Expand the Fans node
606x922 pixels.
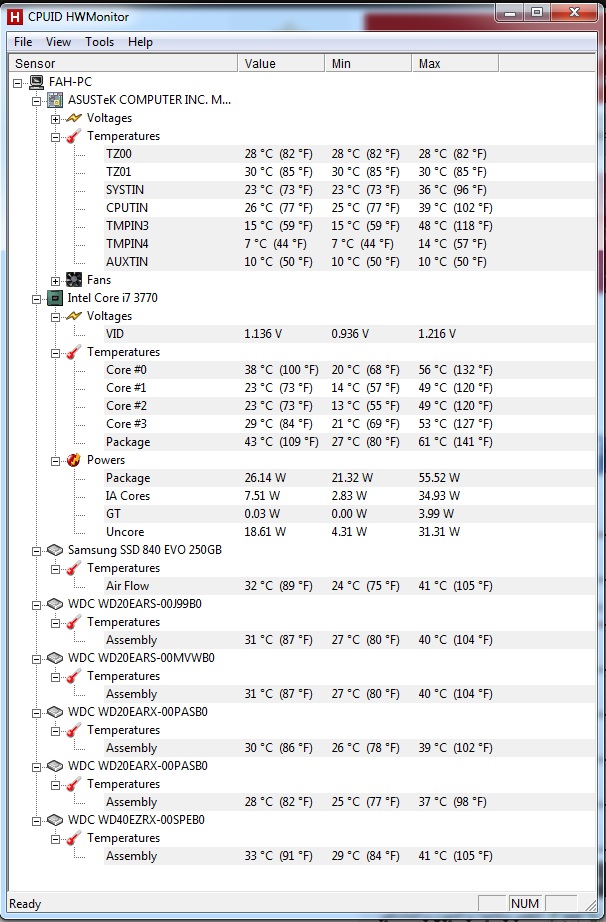[55, 280]
